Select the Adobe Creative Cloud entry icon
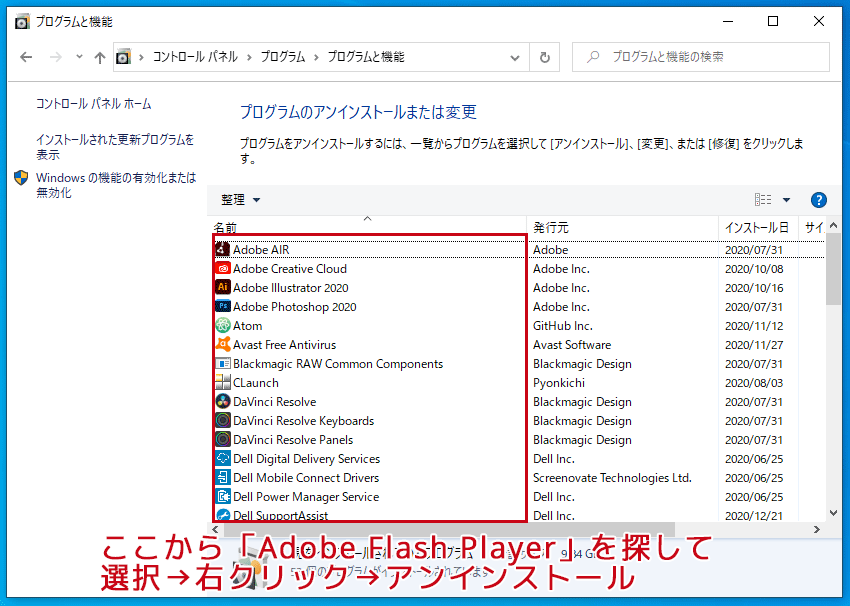This screenshot has width=850, height=606. coord(225,268)
